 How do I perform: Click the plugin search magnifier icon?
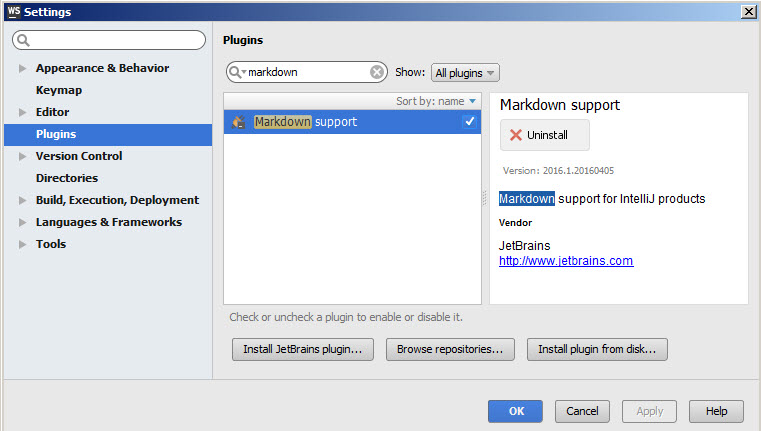click(x=236, y=72)
